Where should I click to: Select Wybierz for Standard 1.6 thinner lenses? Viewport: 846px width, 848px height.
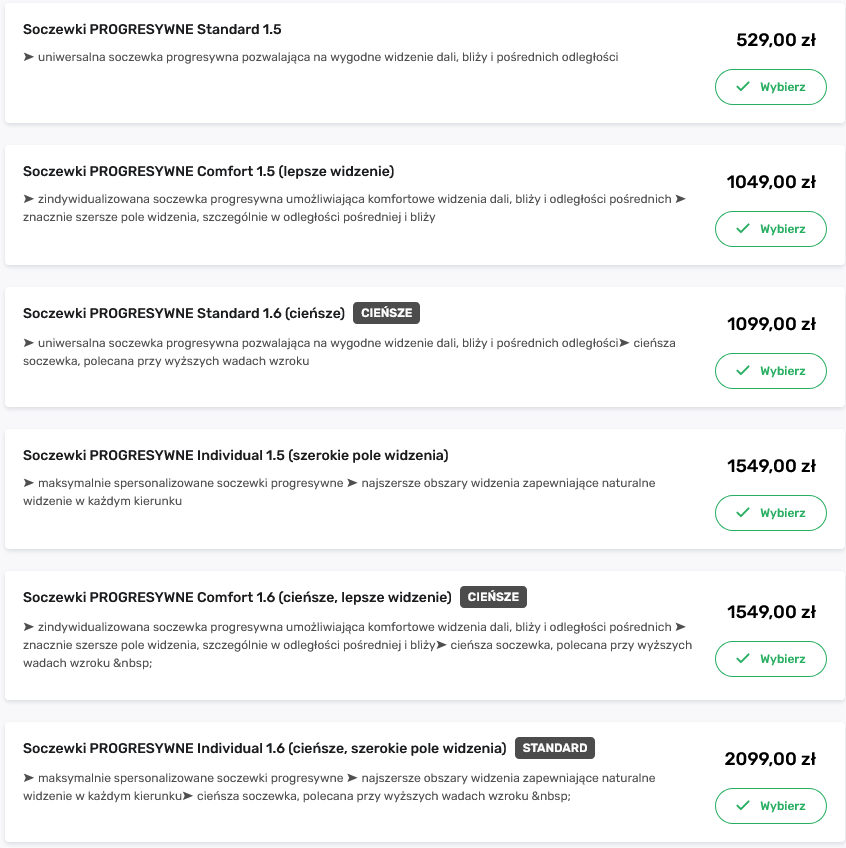(770, 371)
